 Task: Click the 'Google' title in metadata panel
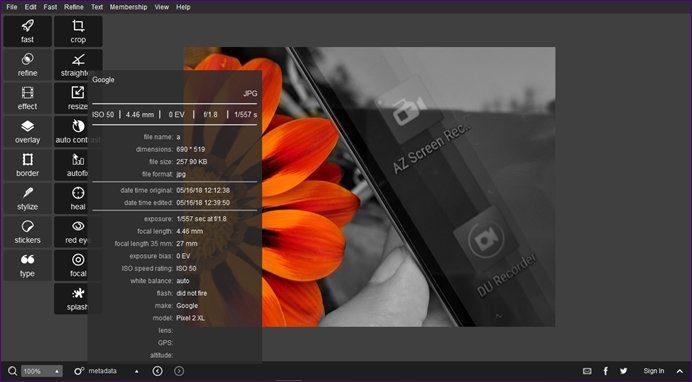click(x=103, y=80)
